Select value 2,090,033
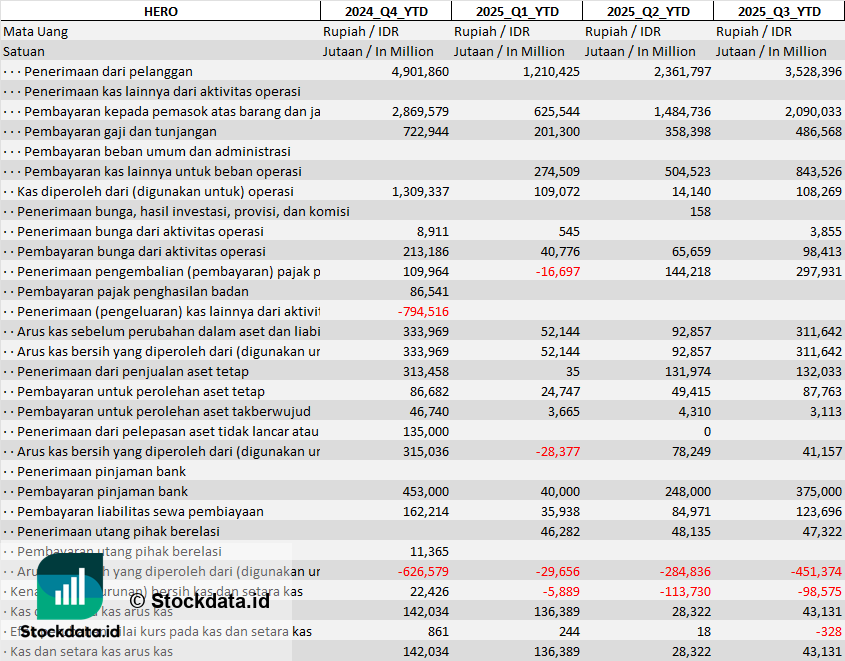 click(x=813, y=112)
